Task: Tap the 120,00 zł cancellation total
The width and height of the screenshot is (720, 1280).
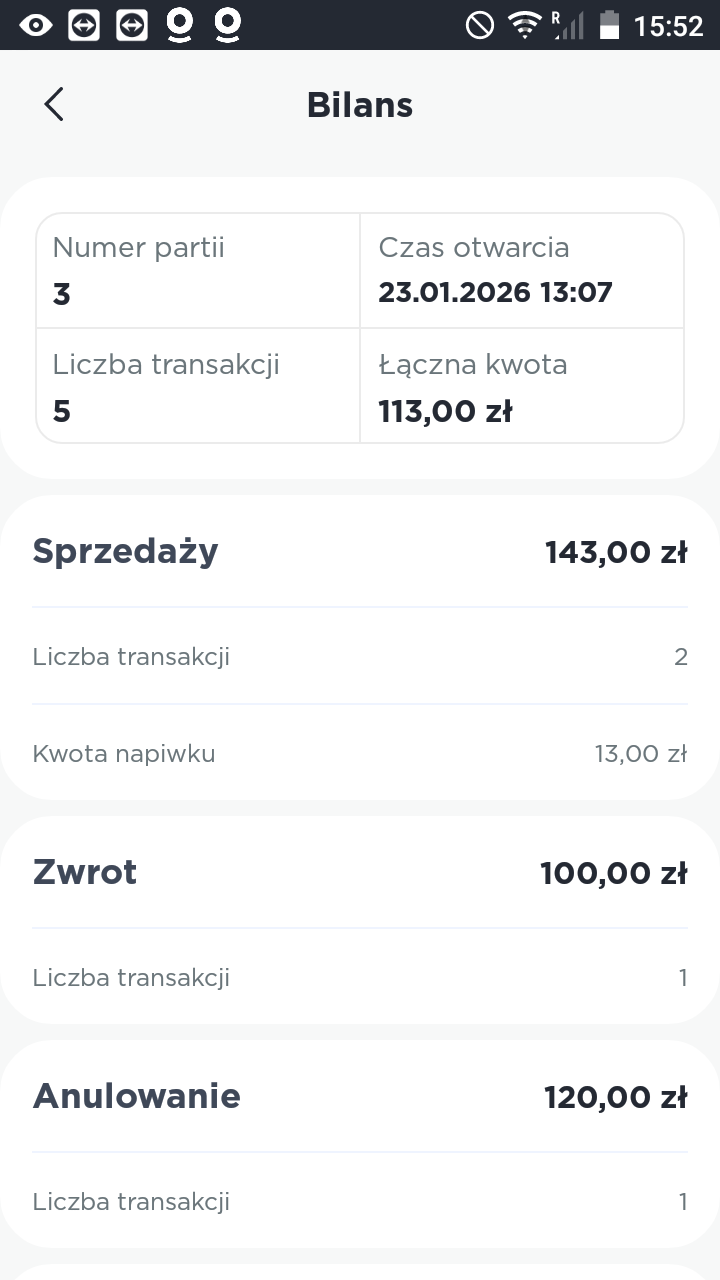Action: 616,1097
